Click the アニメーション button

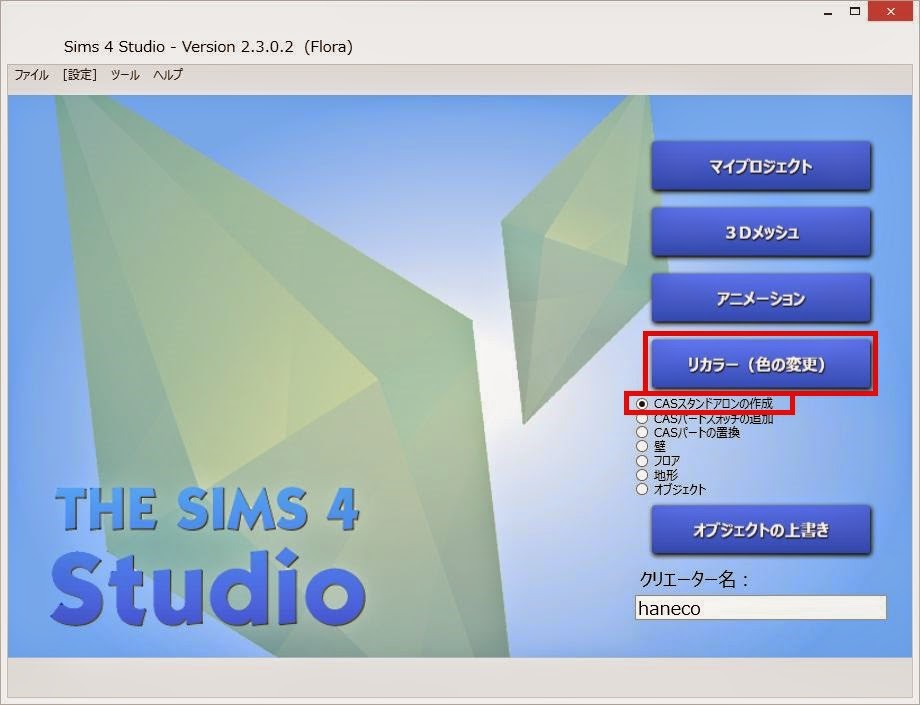[x=761, y=299]
